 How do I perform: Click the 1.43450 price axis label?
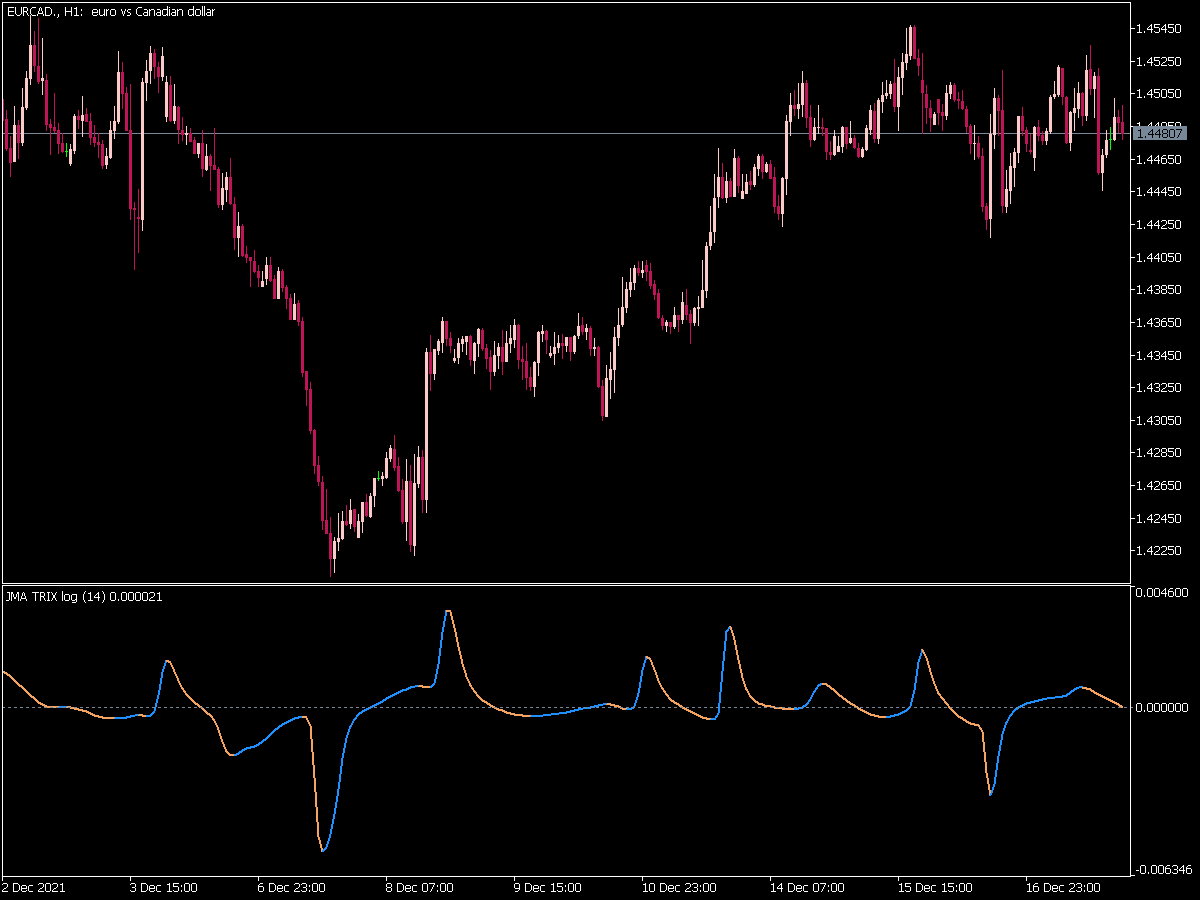1160,355
